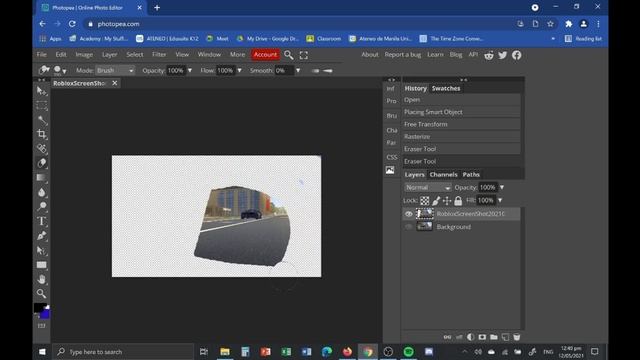Screen dimensions: 640x360
Task: Open layer Opacity dropdown arrow
Action: 502,187
